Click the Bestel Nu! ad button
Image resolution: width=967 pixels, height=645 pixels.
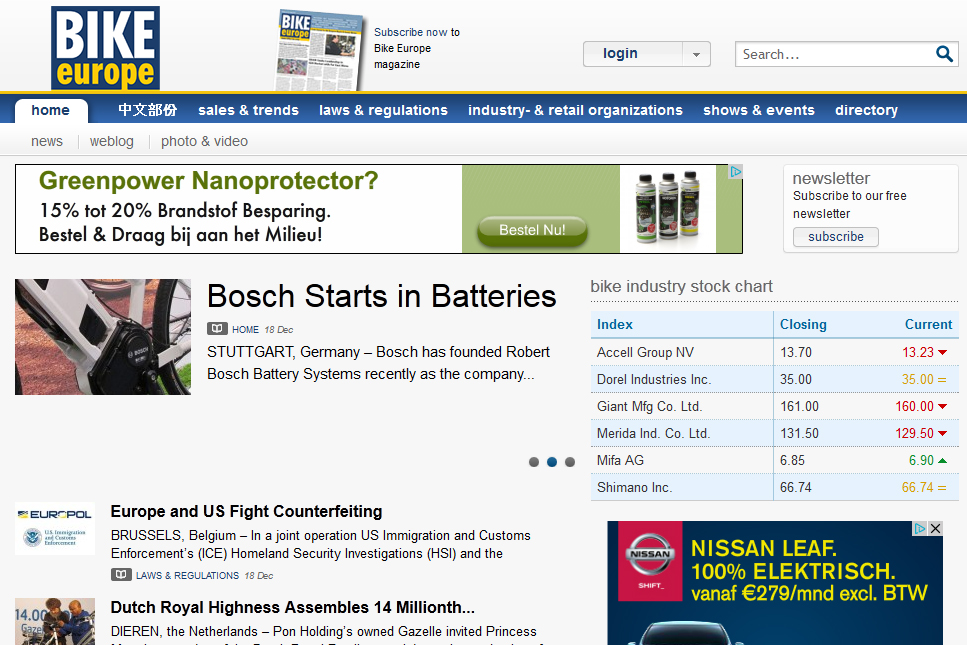531,230
